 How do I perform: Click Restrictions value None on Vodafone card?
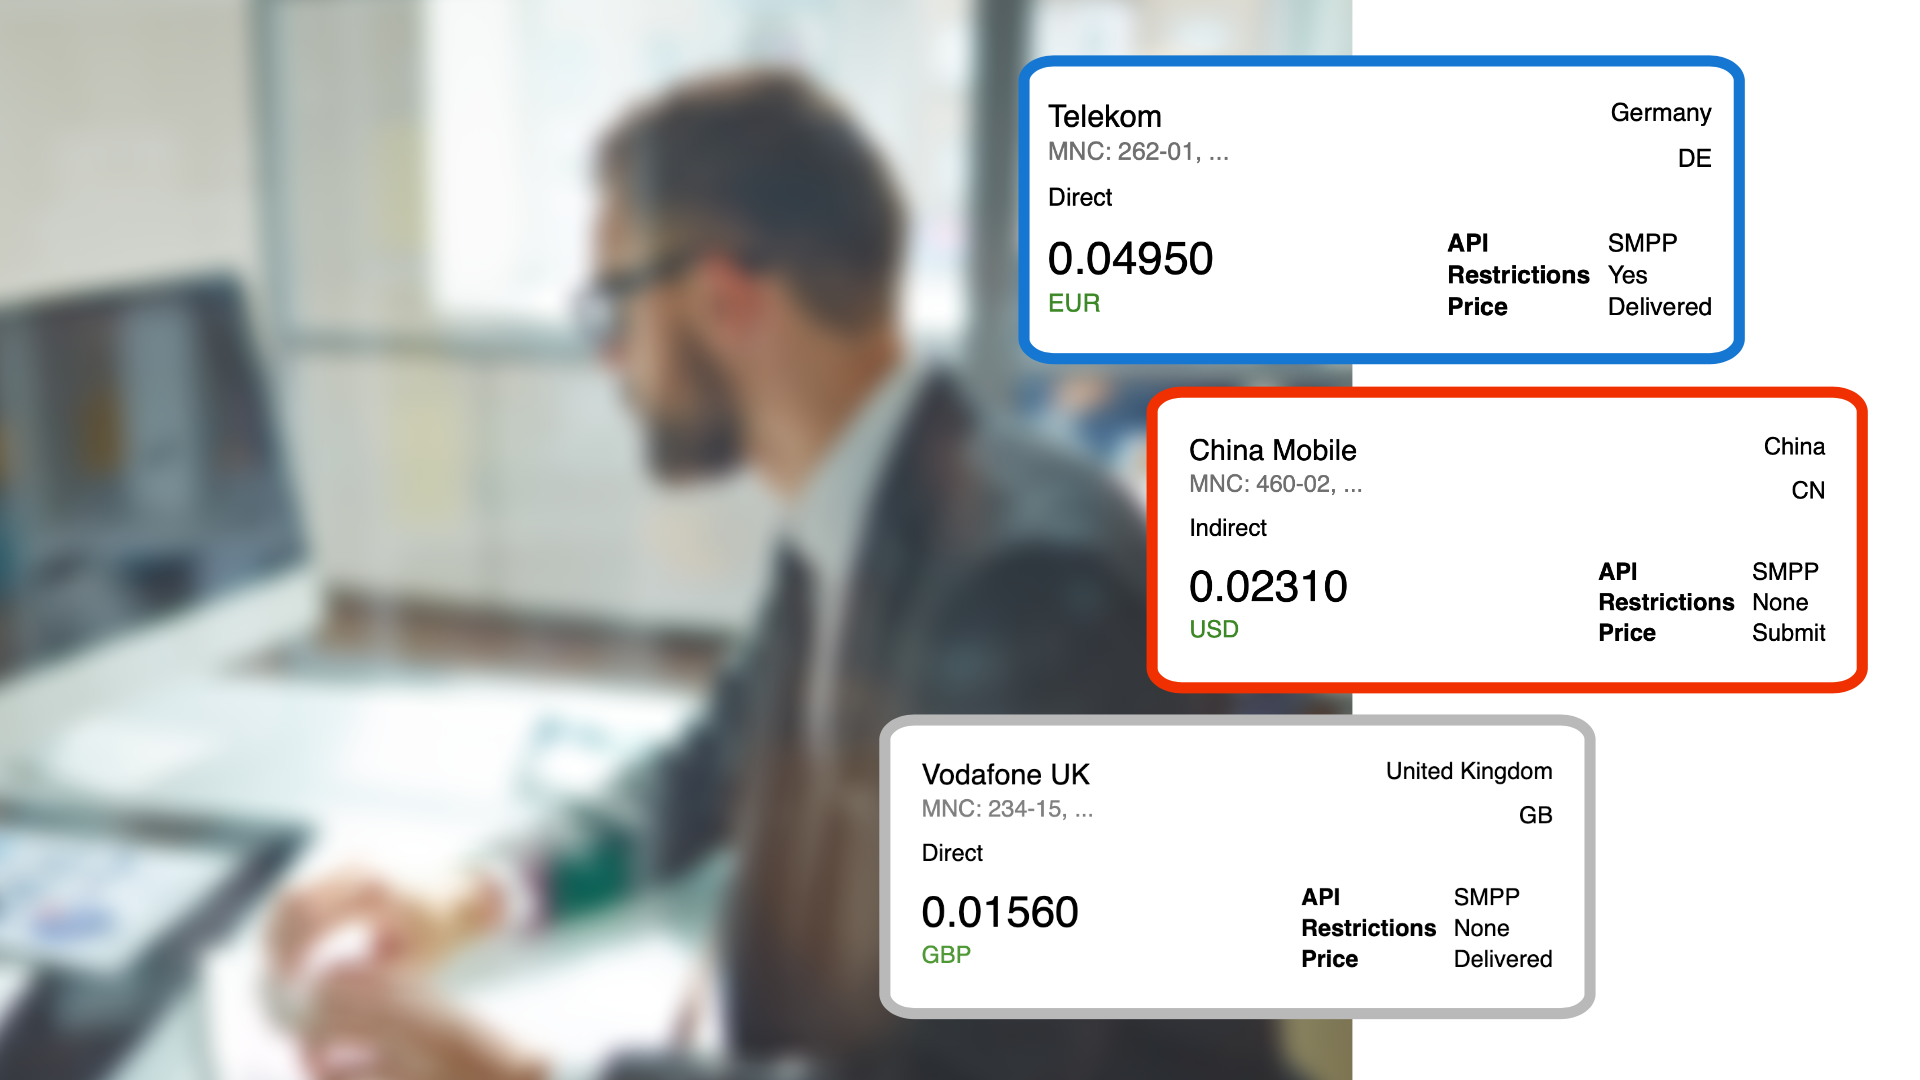pyautogui.click(x=1481, y=928)
